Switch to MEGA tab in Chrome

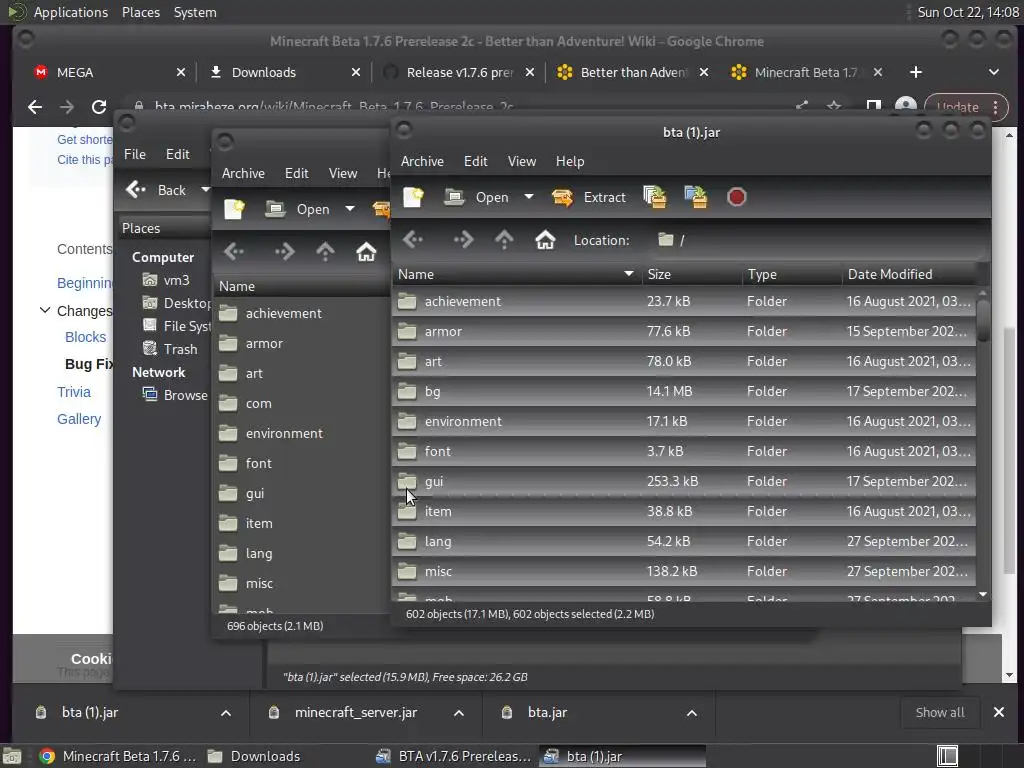(x=108, y=72)
